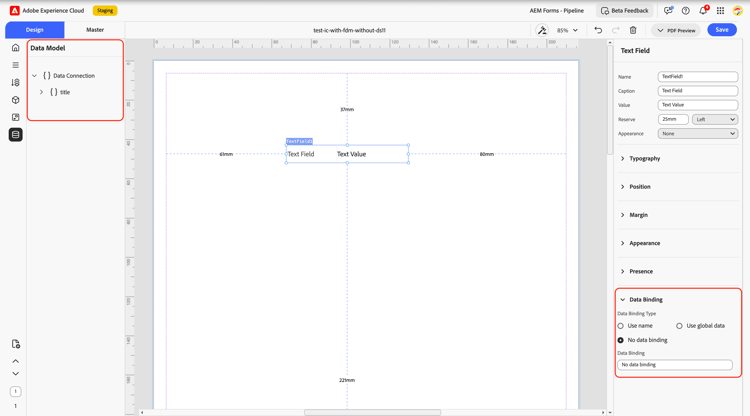Click the Save button
The width and height of the screenshot is (750, 416).
pos(722,30)
